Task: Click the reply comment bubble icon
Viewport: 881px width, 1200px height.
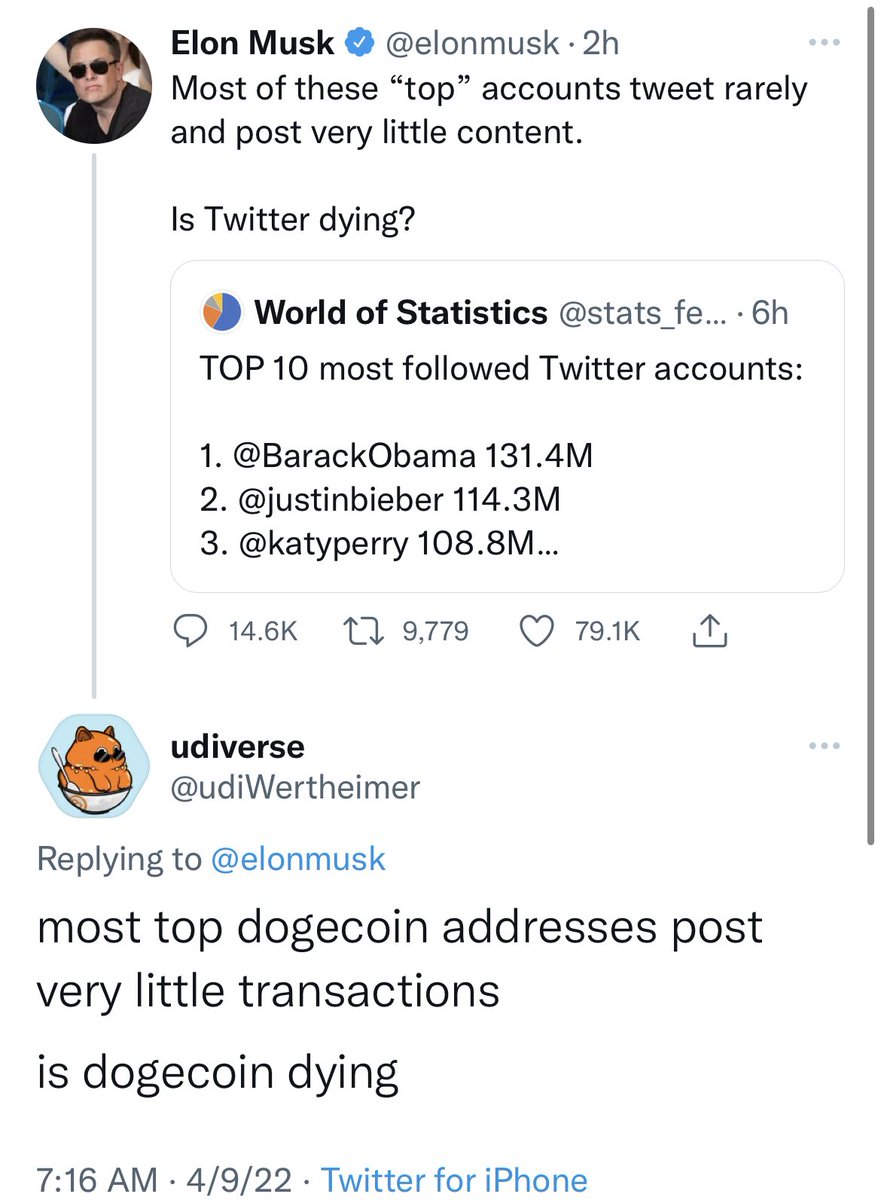Action: click(191, 631)
